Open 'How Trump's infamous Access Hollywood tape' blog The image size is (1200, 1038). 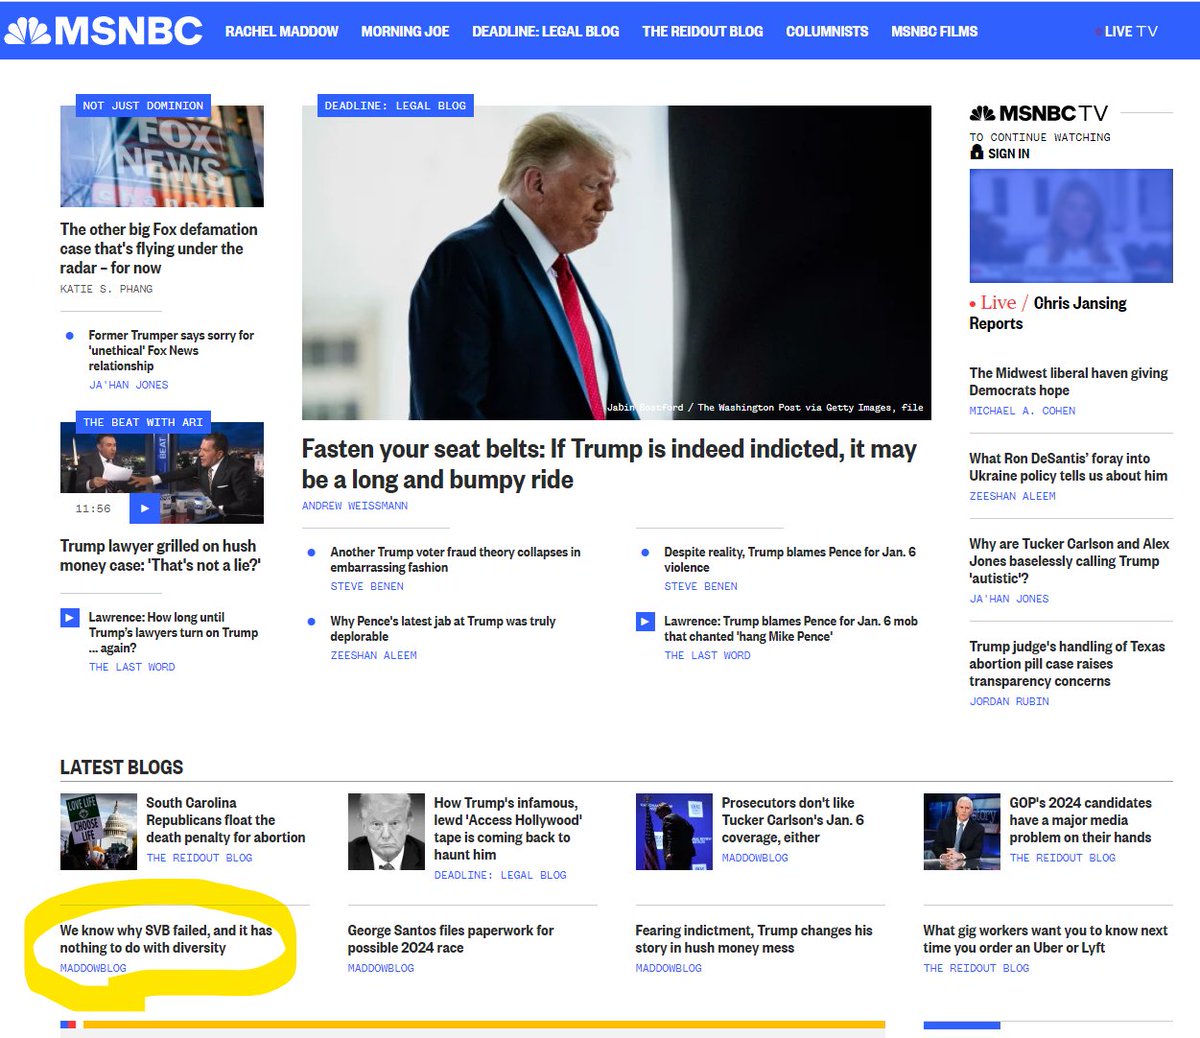[x=507, y=829]
